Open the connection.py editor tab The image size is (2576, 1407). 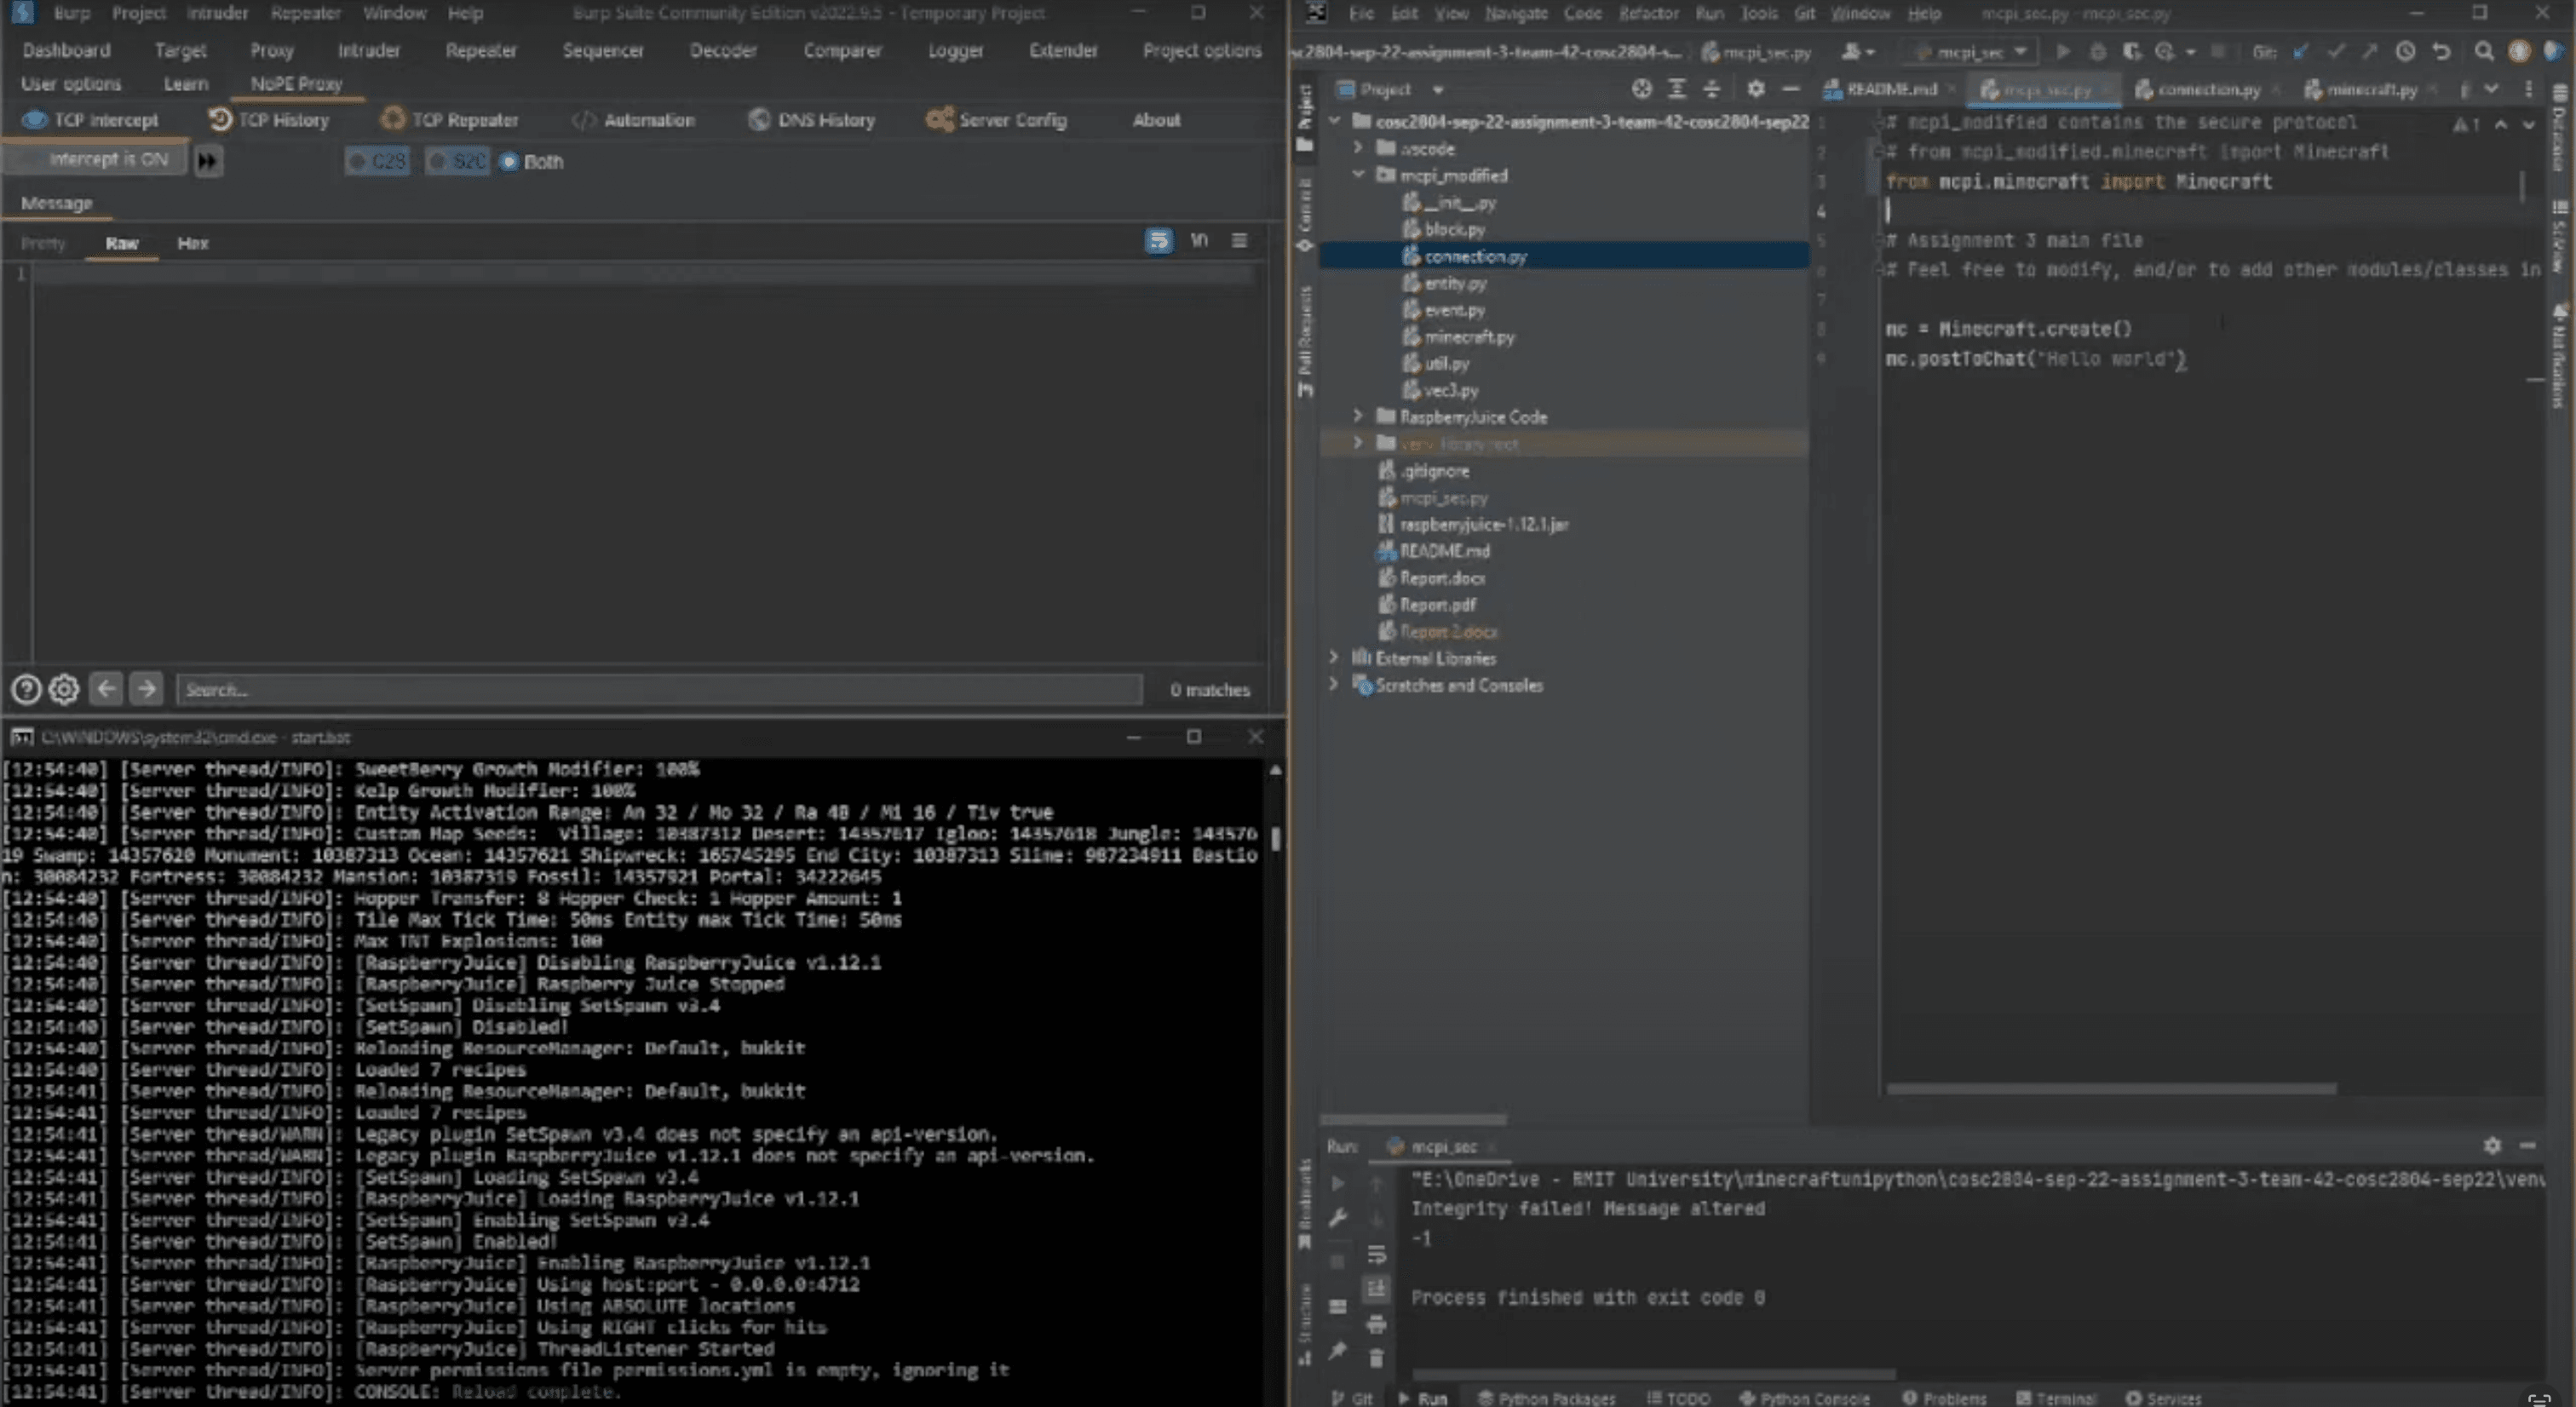2207,89
